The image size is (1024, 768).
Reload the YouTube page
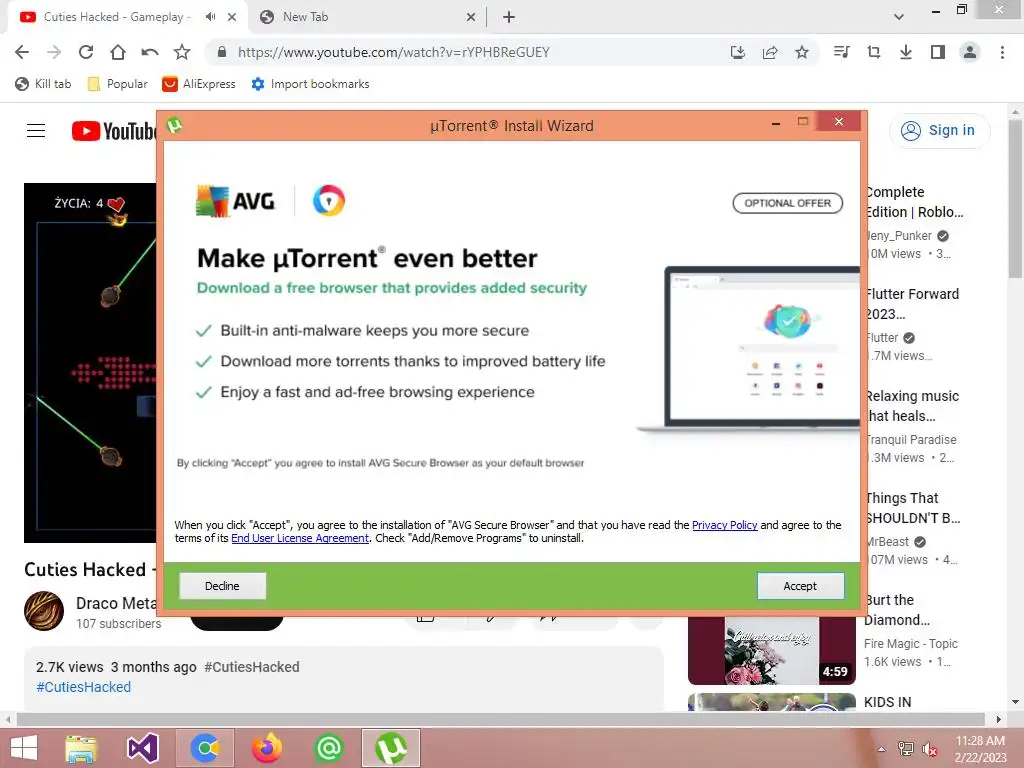[x=86, y=52]
